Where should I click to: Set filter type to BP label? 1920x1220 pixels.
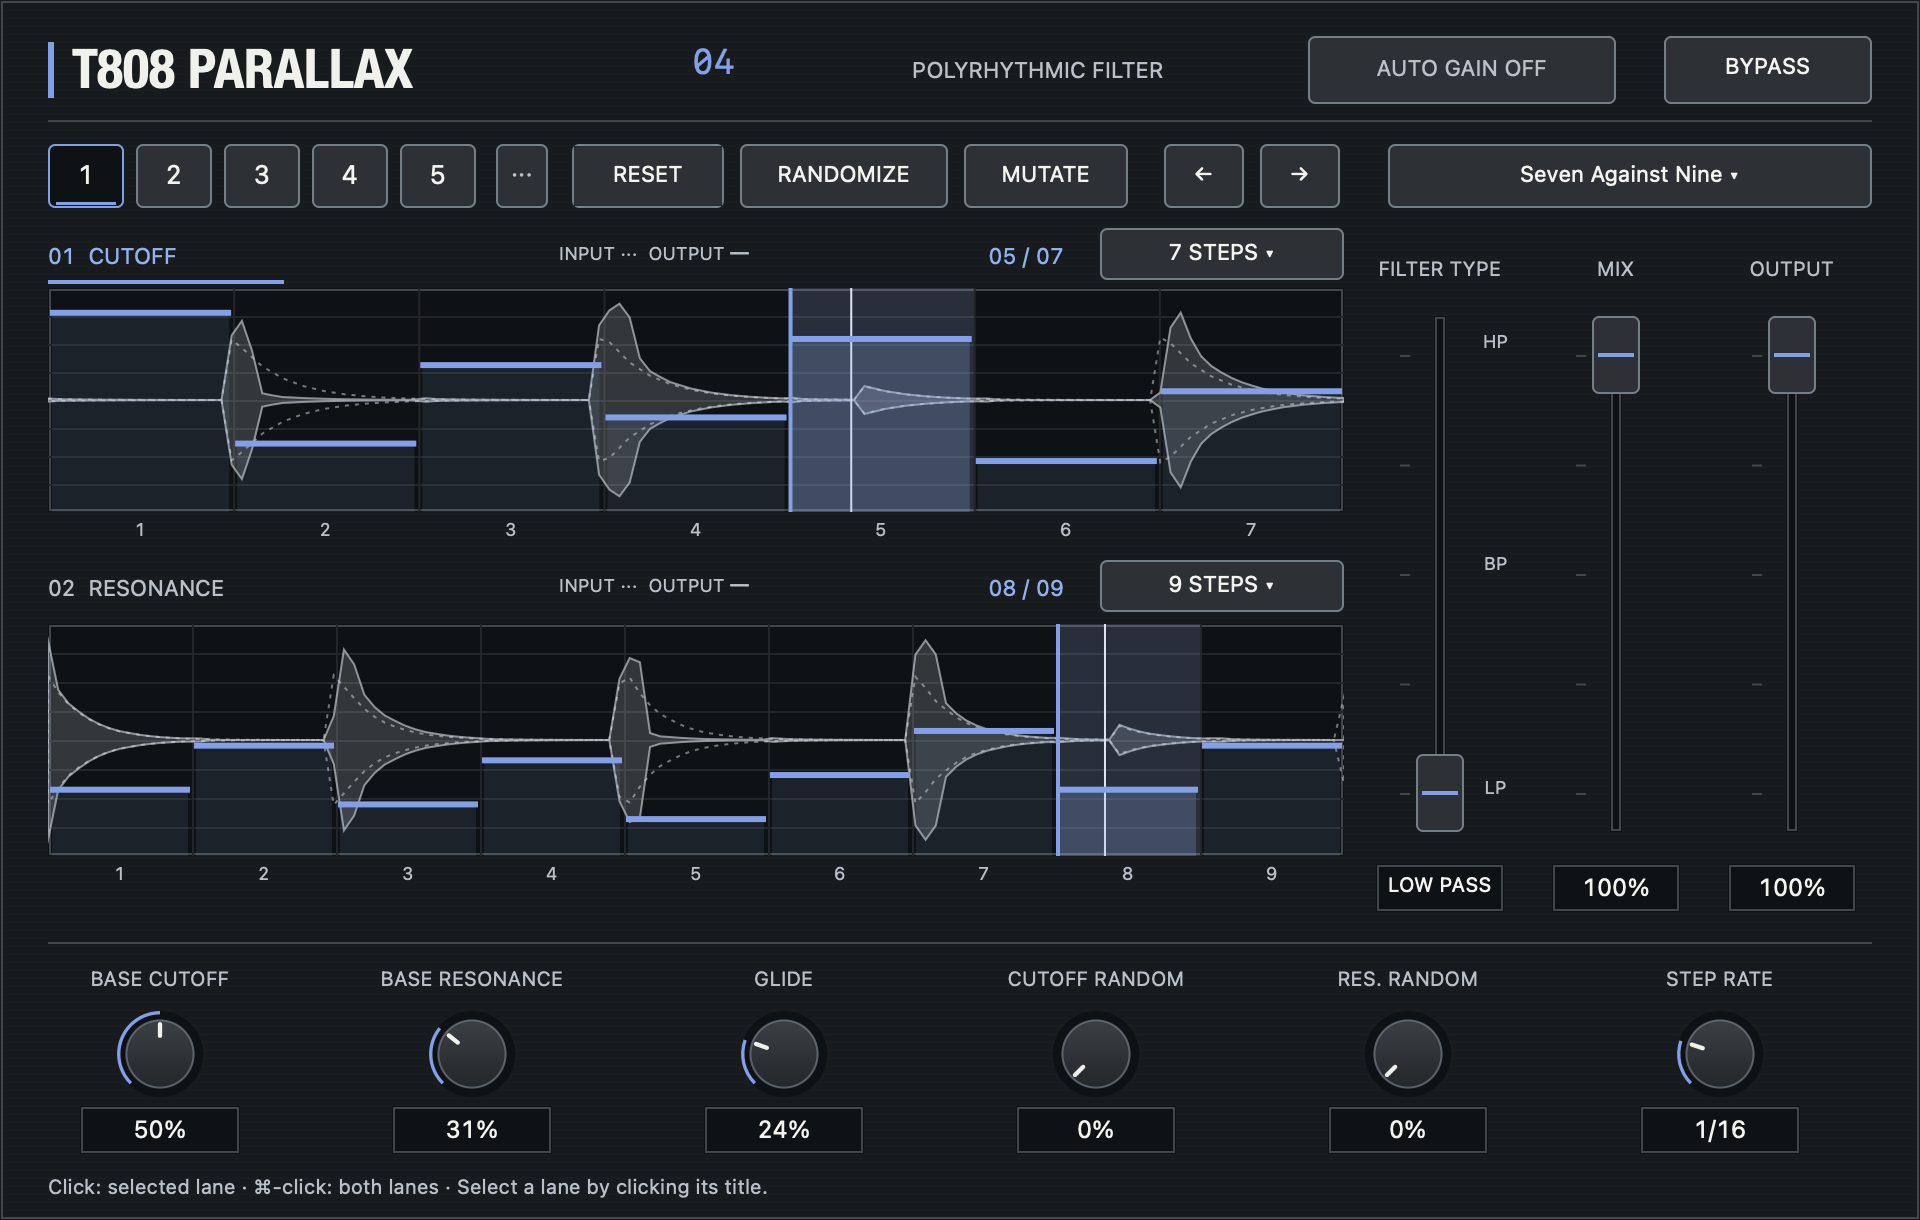1495,564
